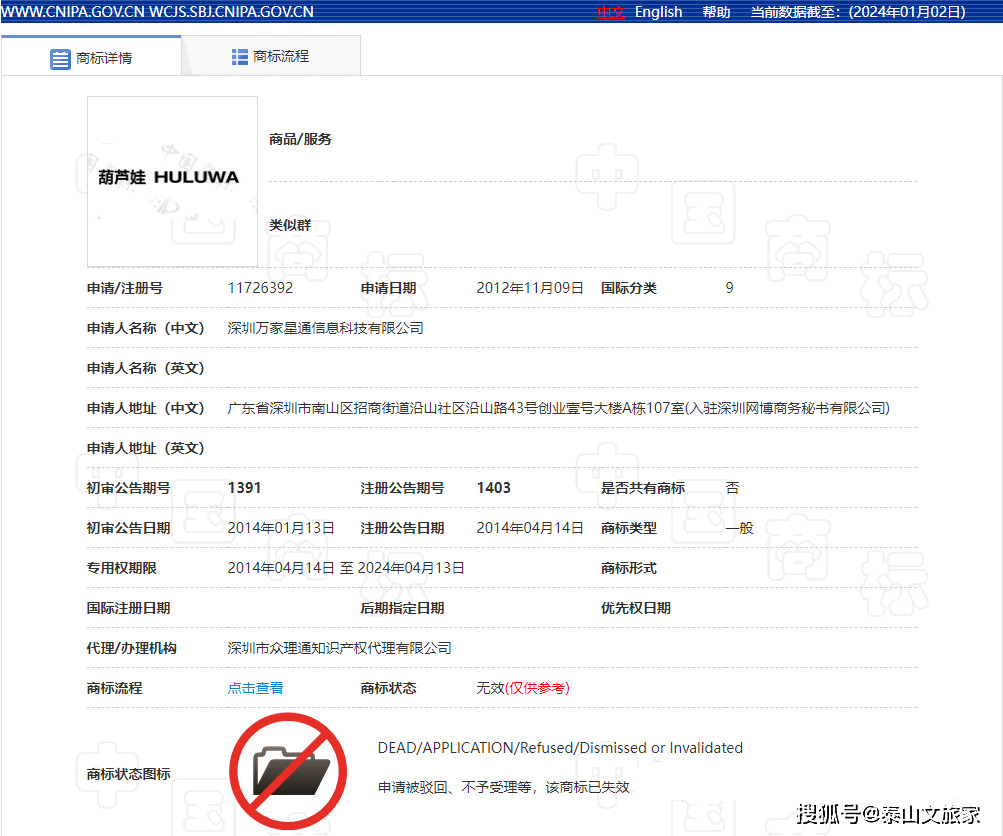The image size is (1003, 836).
Task: Select trademark status 无效(仅供参考)
Action: pos(523,688)
